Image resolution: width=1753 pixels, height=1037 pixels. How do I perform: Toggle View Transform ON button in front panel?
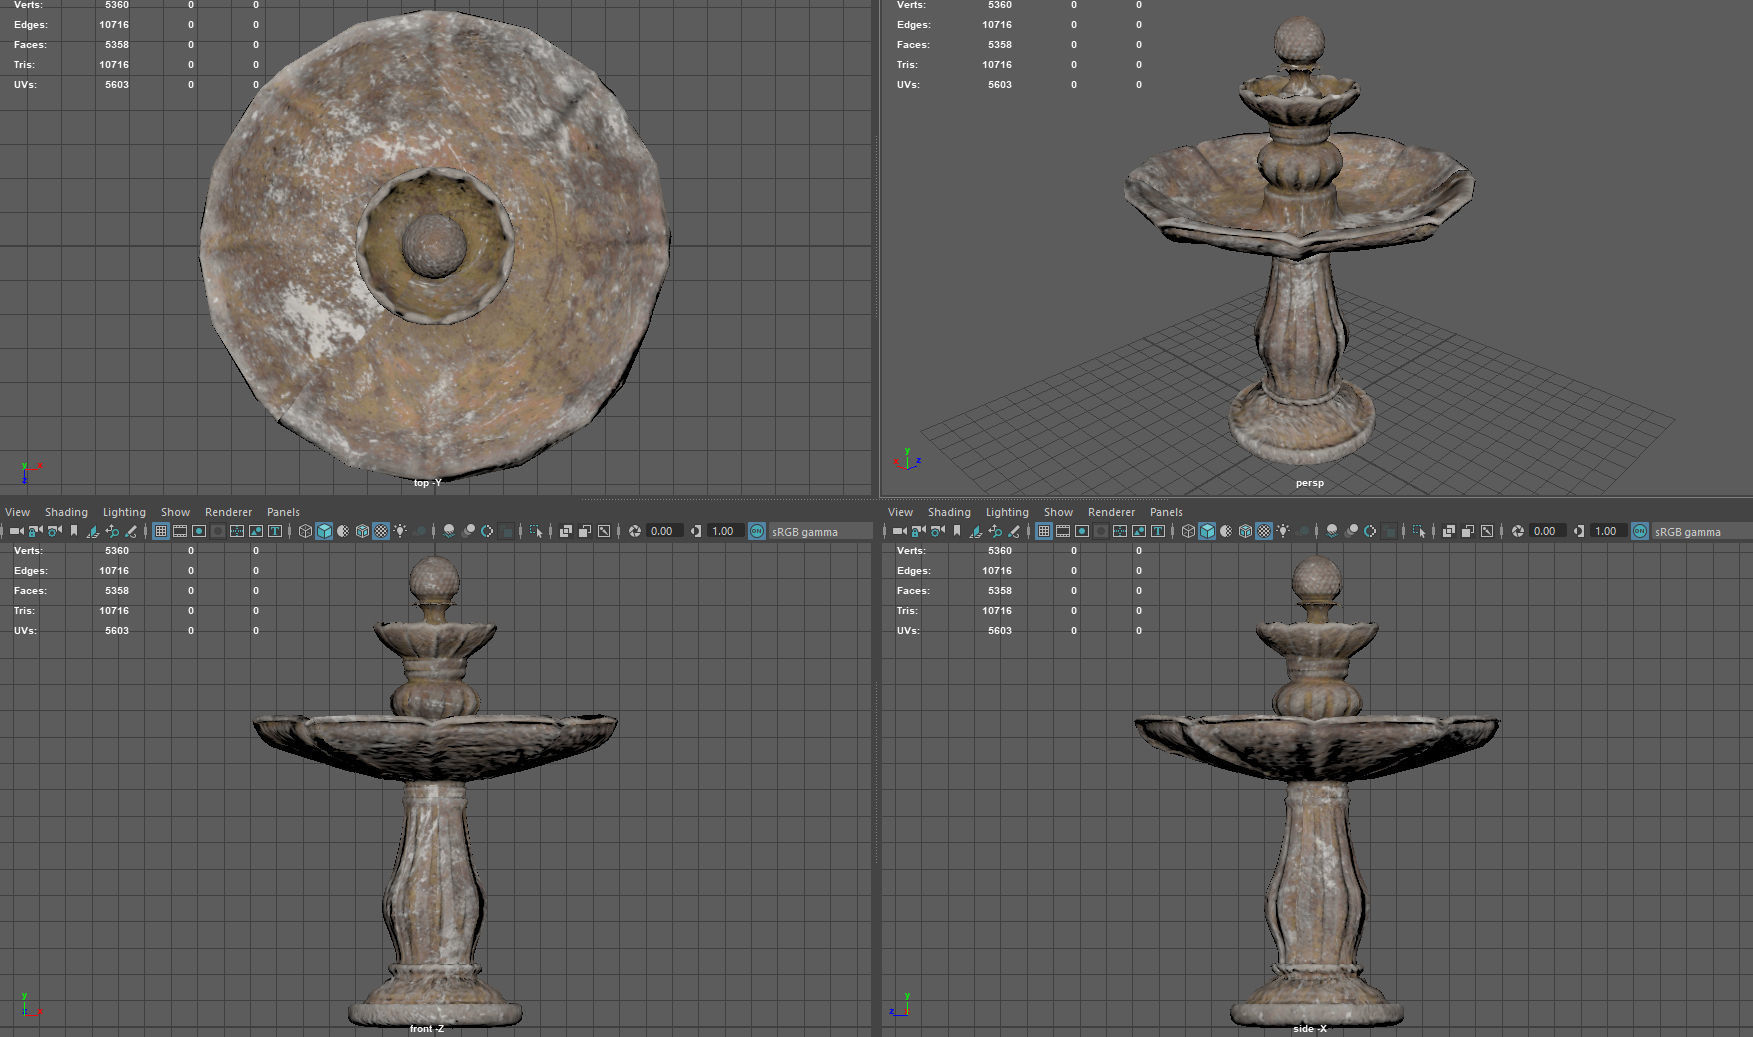pyautogui.click(x=757, y=531)
